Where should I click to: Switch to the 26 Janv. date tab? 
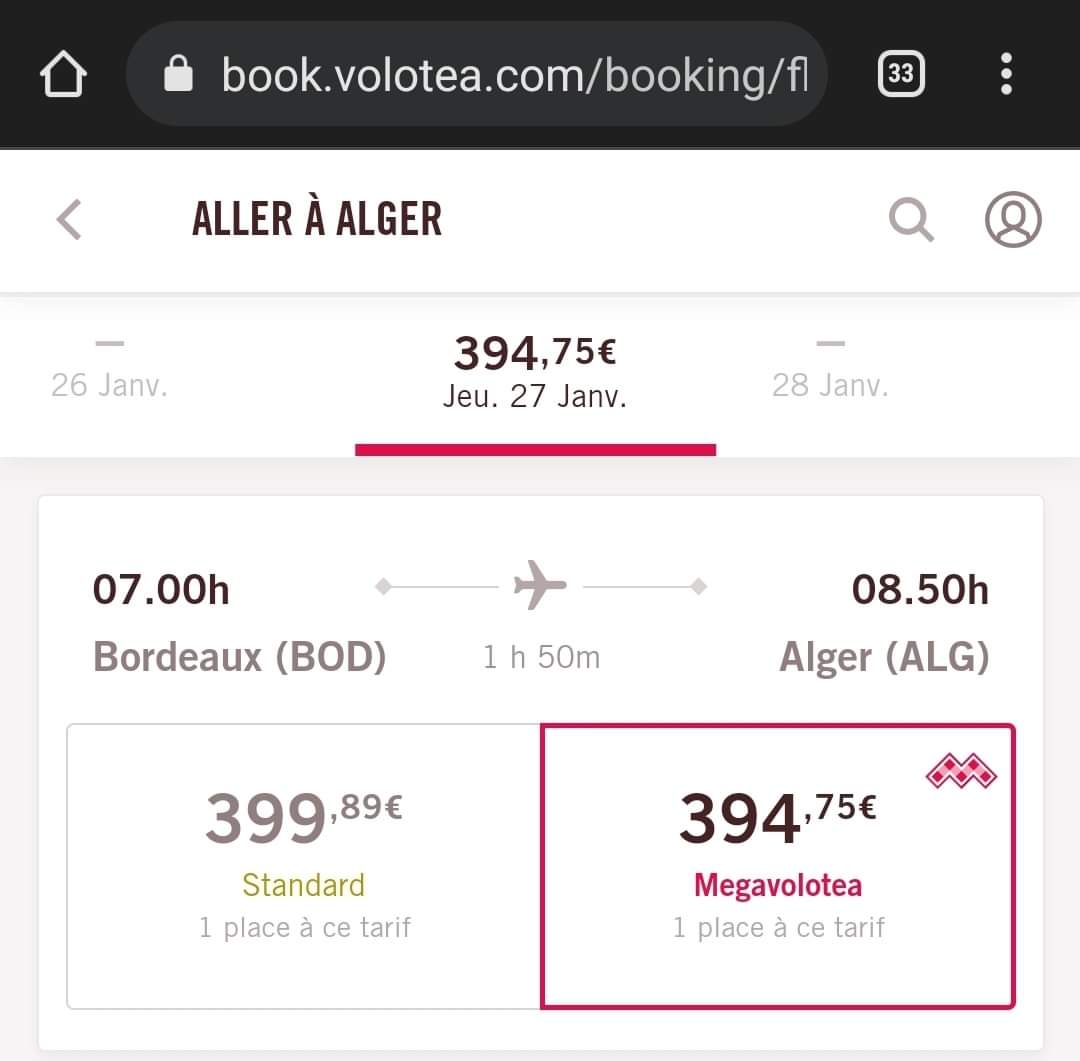point(110,372)
